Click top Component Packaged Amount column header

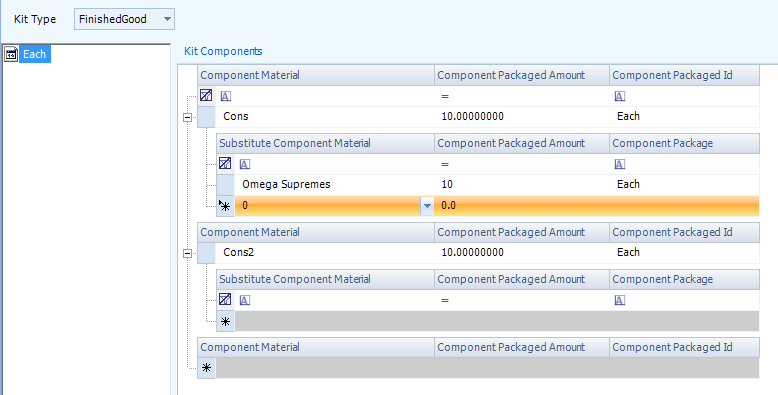[522, 75]
